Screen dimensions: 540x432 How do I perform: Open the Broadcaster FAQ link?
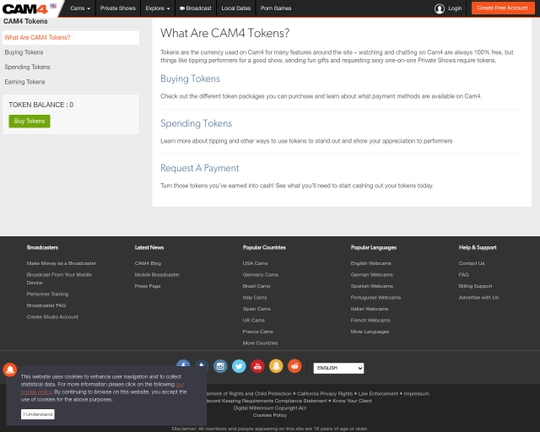click(46, 306)
